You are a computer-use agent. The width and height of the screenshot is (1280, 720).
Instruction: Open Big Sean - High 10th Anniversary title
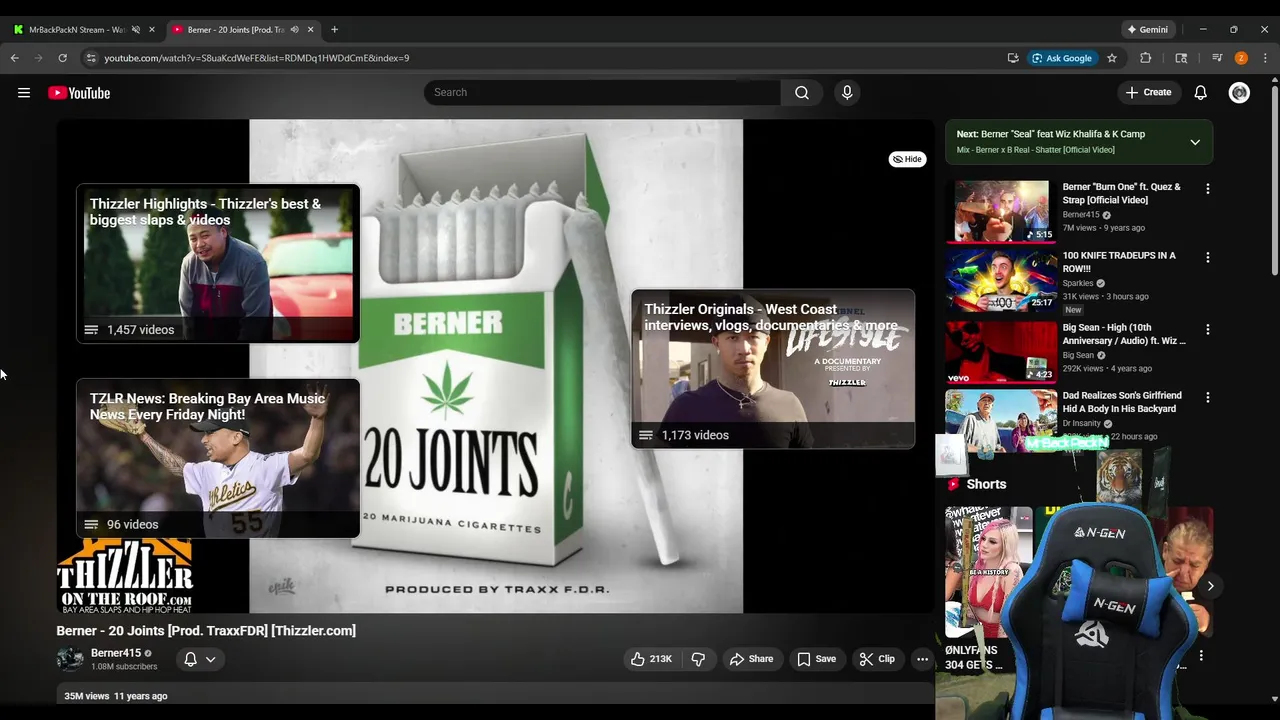click(1124, 334)
